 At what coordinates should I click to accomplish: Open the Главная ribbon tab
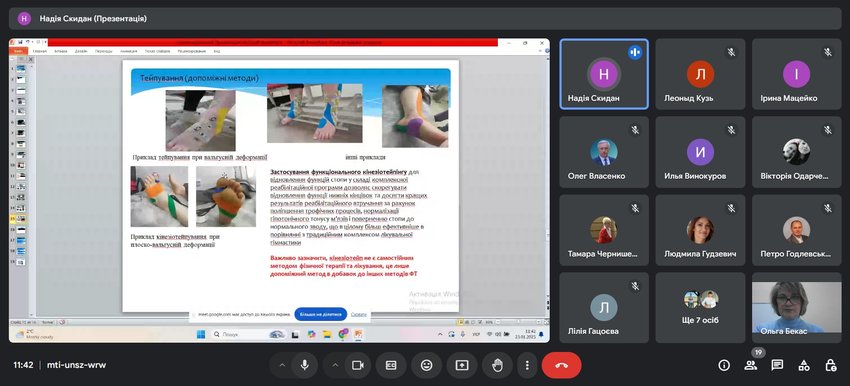(x=39, y=51)
